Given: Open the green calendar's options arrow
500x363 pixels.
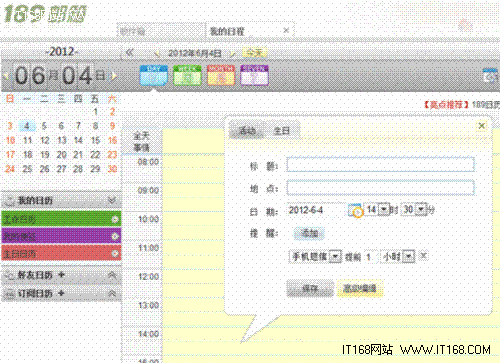Looking at the screenshot, I should 115,219.
